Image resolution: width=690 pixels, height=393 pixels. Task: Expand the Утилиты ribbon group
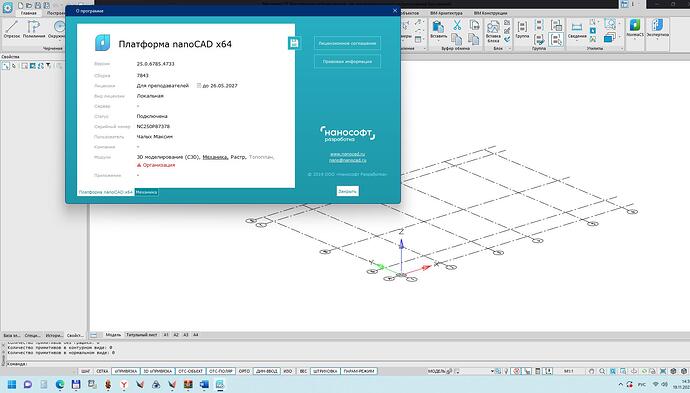click(622, 48)
